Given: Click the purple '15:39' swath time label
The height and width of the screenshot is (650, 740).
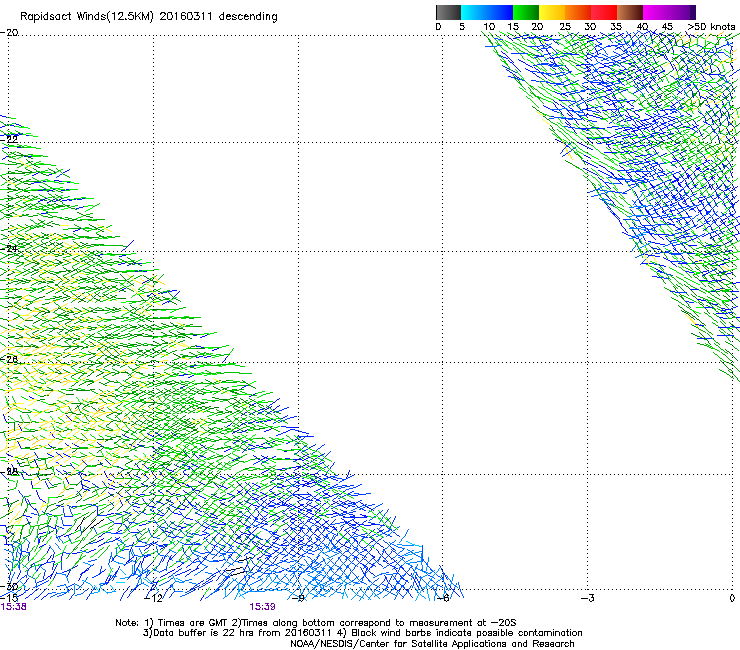Looking at the screenshot, I should (x=262, y=607).
